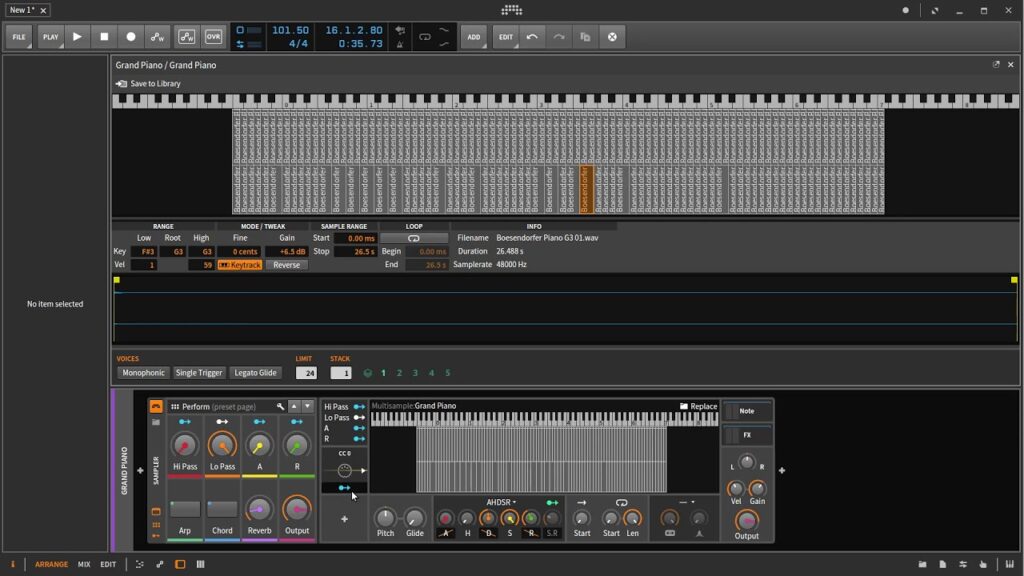Open the Perform page editor wrench icon
Viewport: 1024px width, 576px height.
[x=279, y=407]
